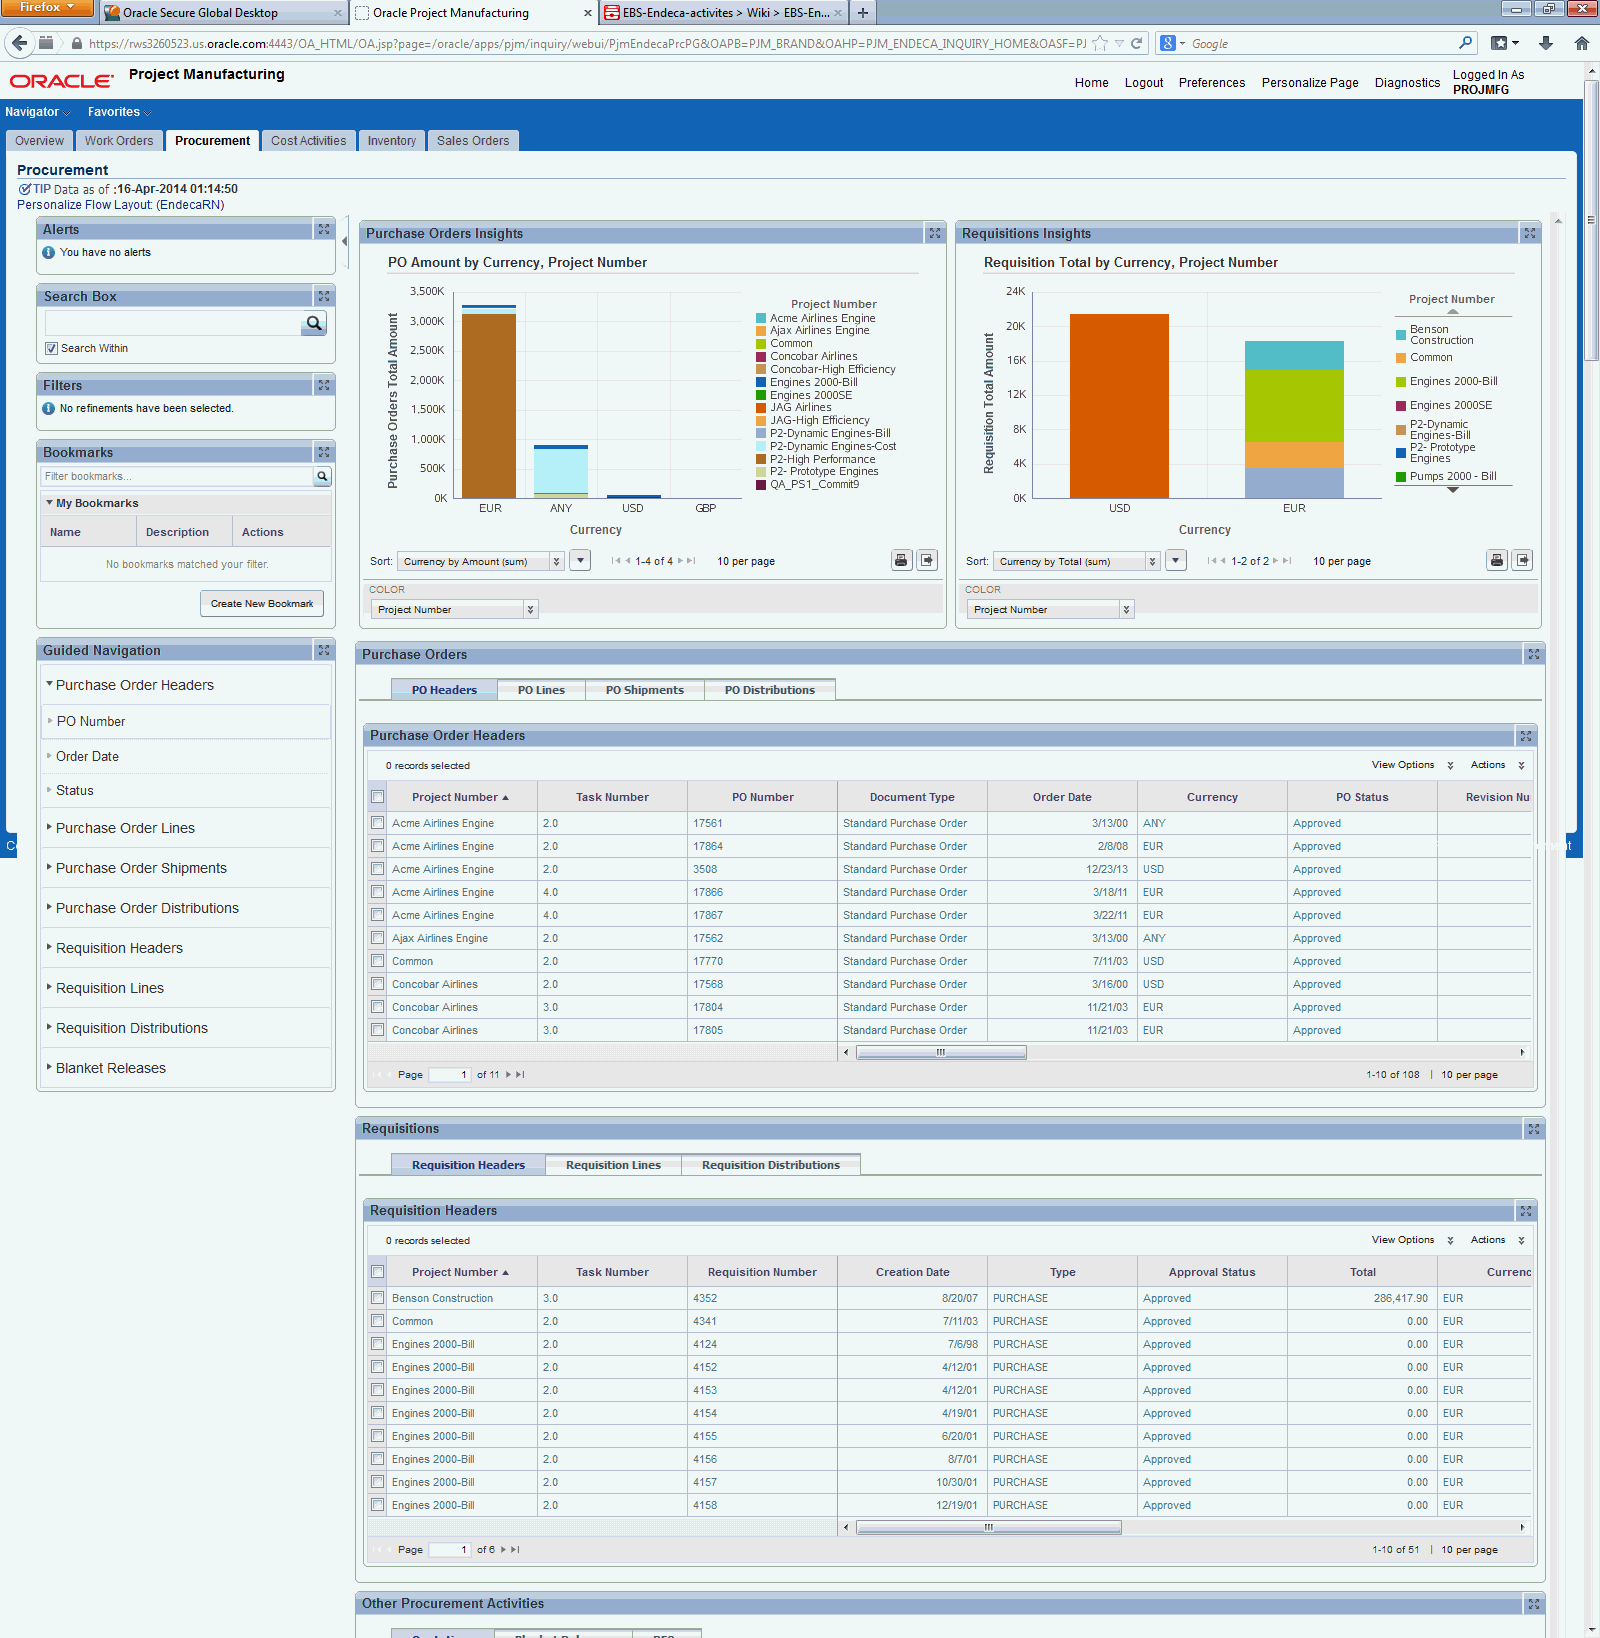
Task: Expand Blanket Releases navigation
Action: click(x=110, y=1068)
